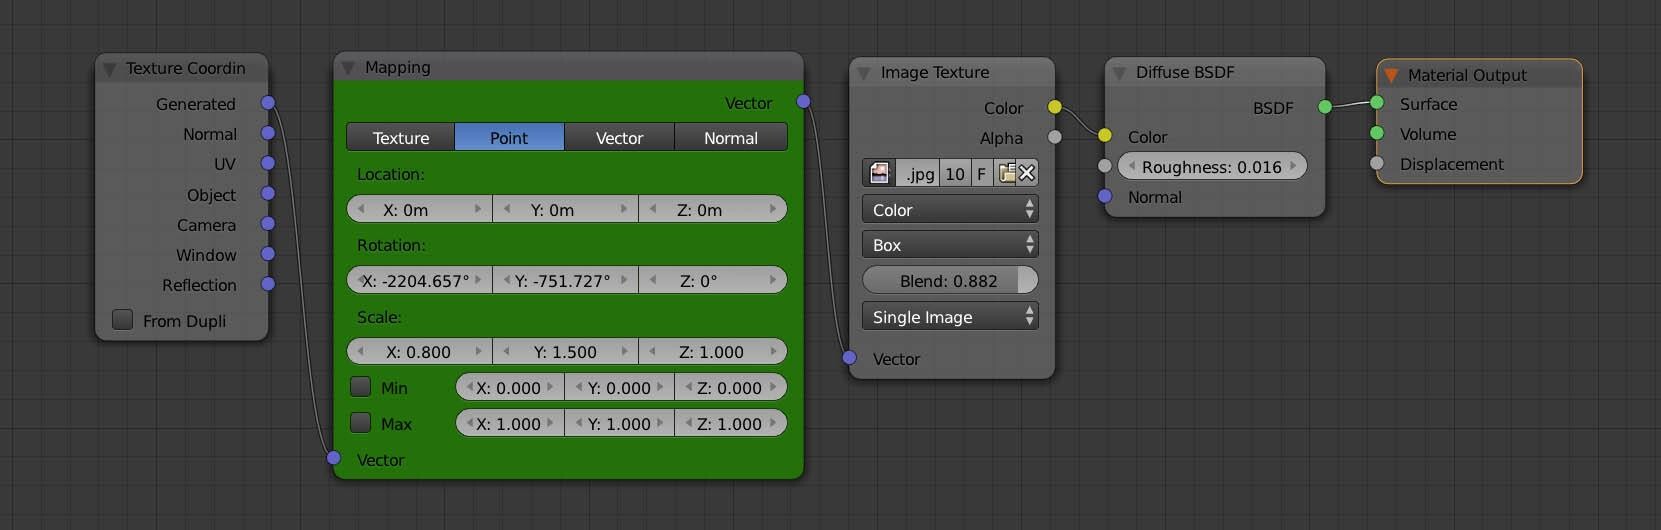1661x530 pixels.
Task: Open image file folder icon in Image Texture
Action: tap(1006, 173)
